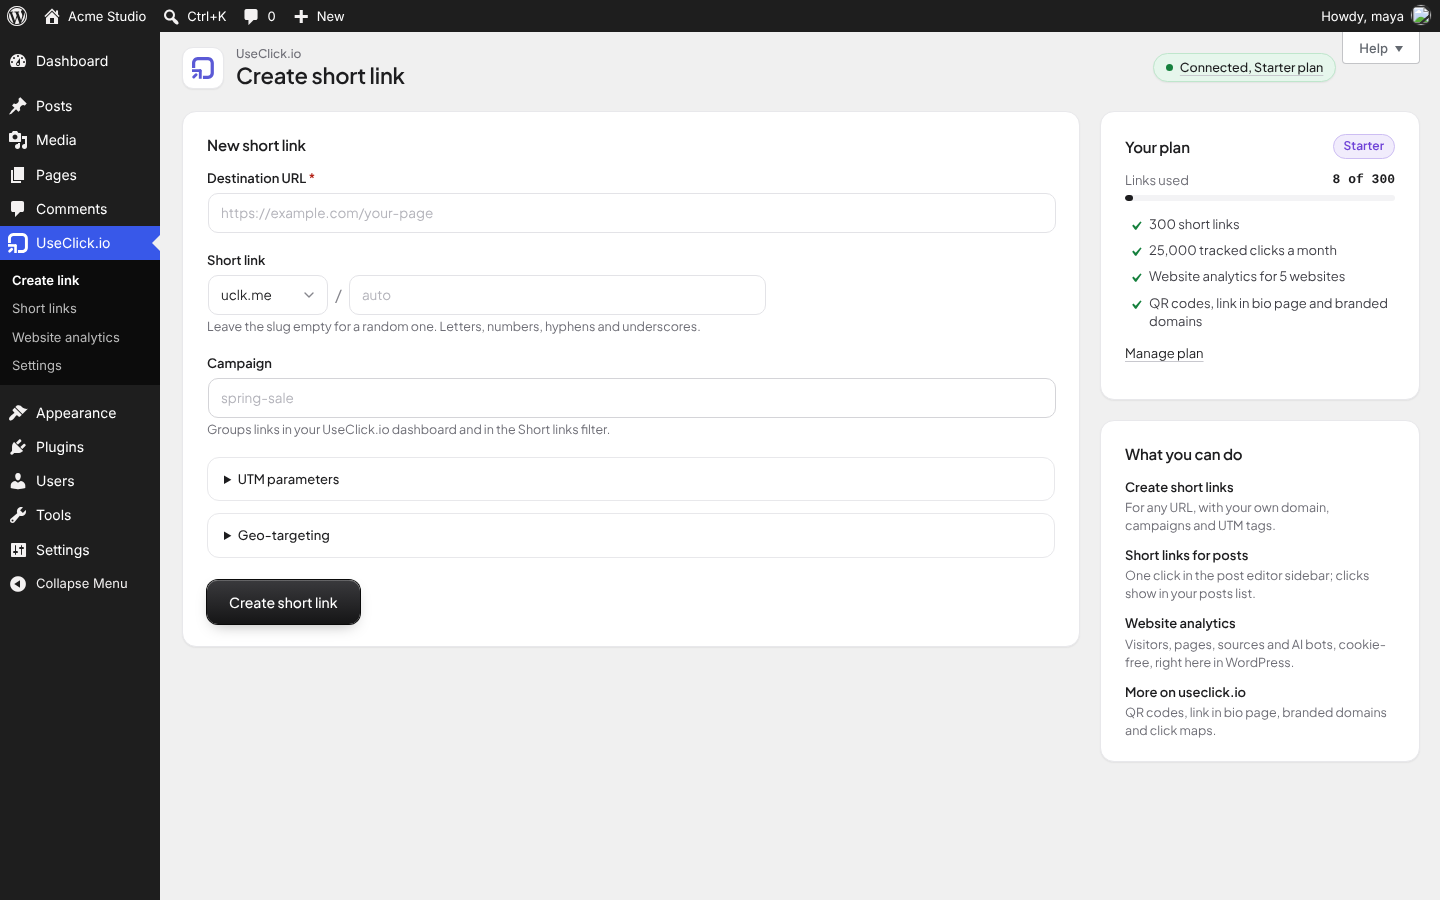Focus the Destination URL field
This screenshot has height=900, width=1440.
click(x=631, y=213)
